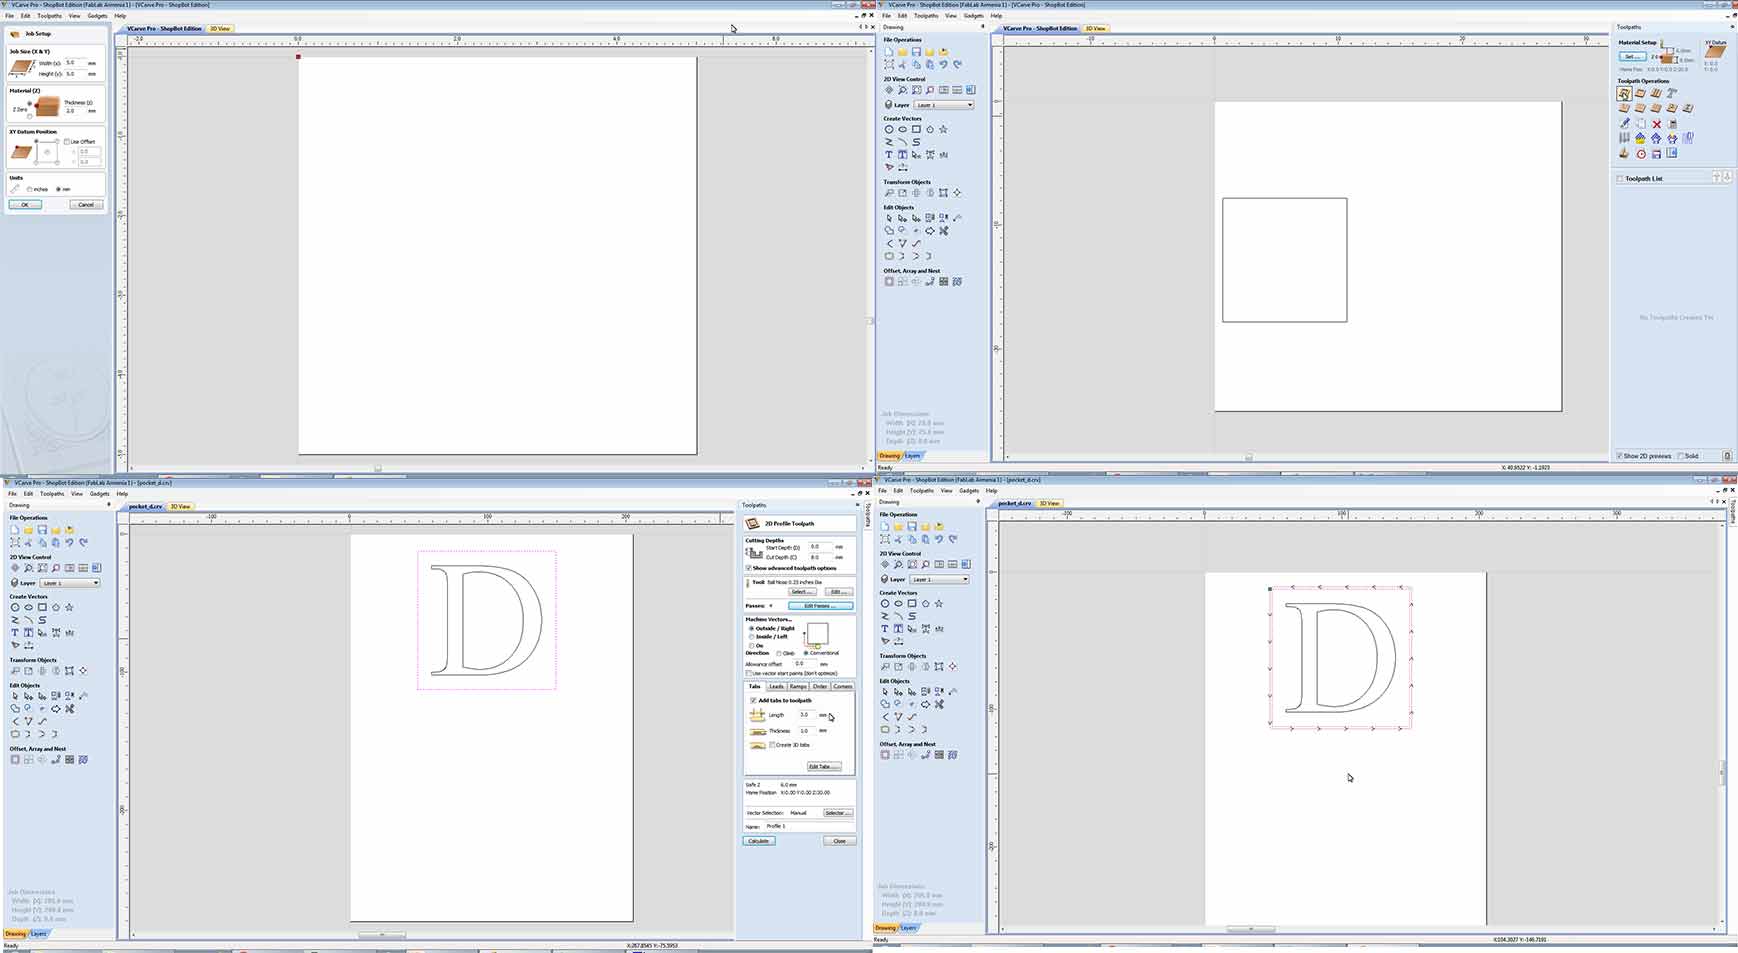
Task: Expand Passes arrow in 2D Profile Toolpath
Action: [x=771, y=606]
